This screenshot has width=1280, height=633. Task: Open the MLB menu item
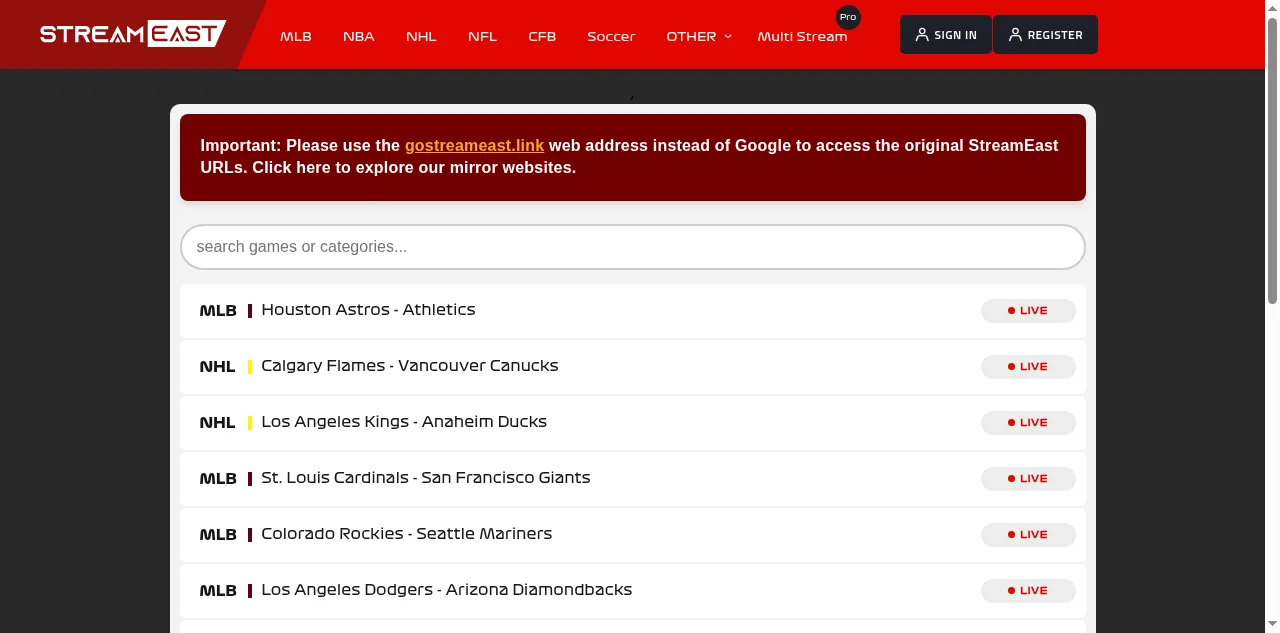tap(296, 36)
